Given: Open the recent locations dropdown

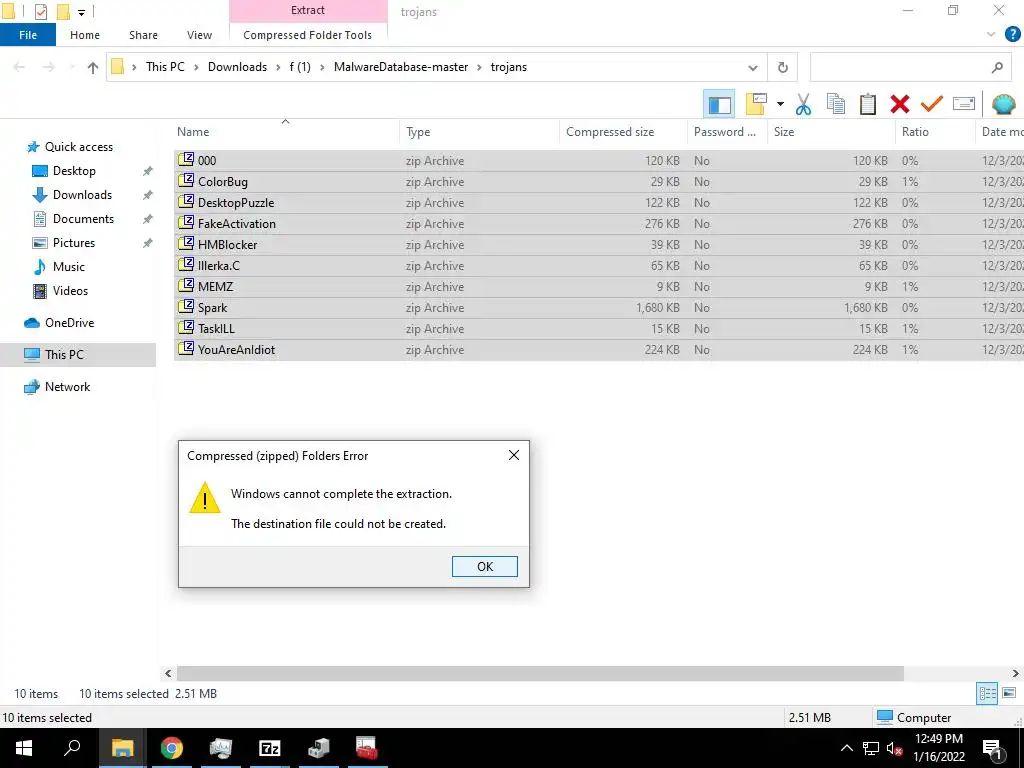Looking at the screenshot, I should 72,67.
